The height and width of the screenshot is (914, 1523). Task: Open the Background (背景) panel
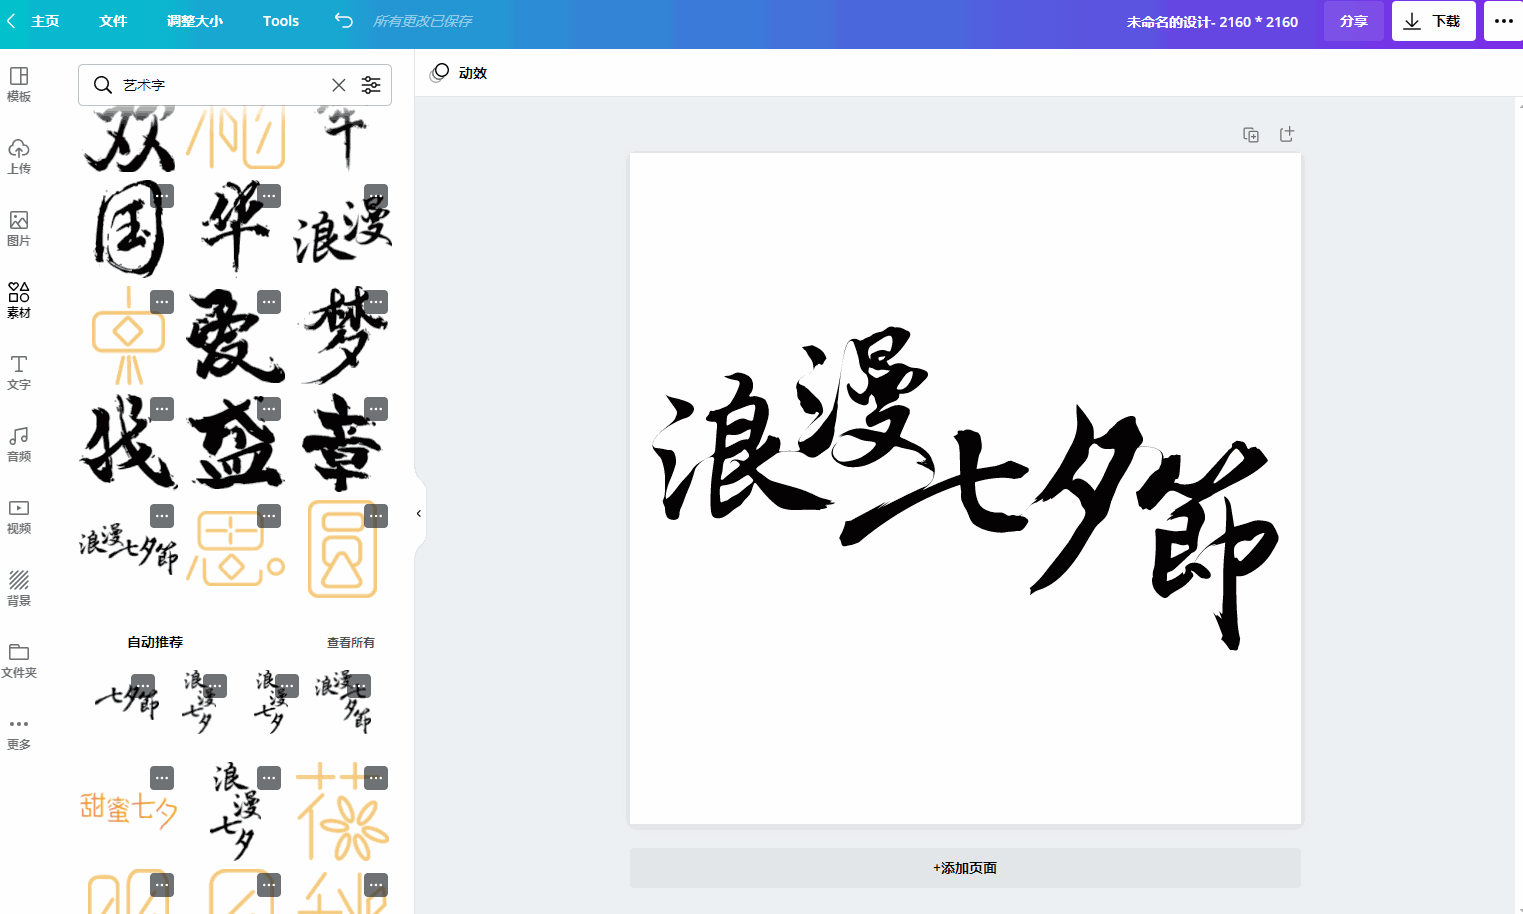pos(18,588)
